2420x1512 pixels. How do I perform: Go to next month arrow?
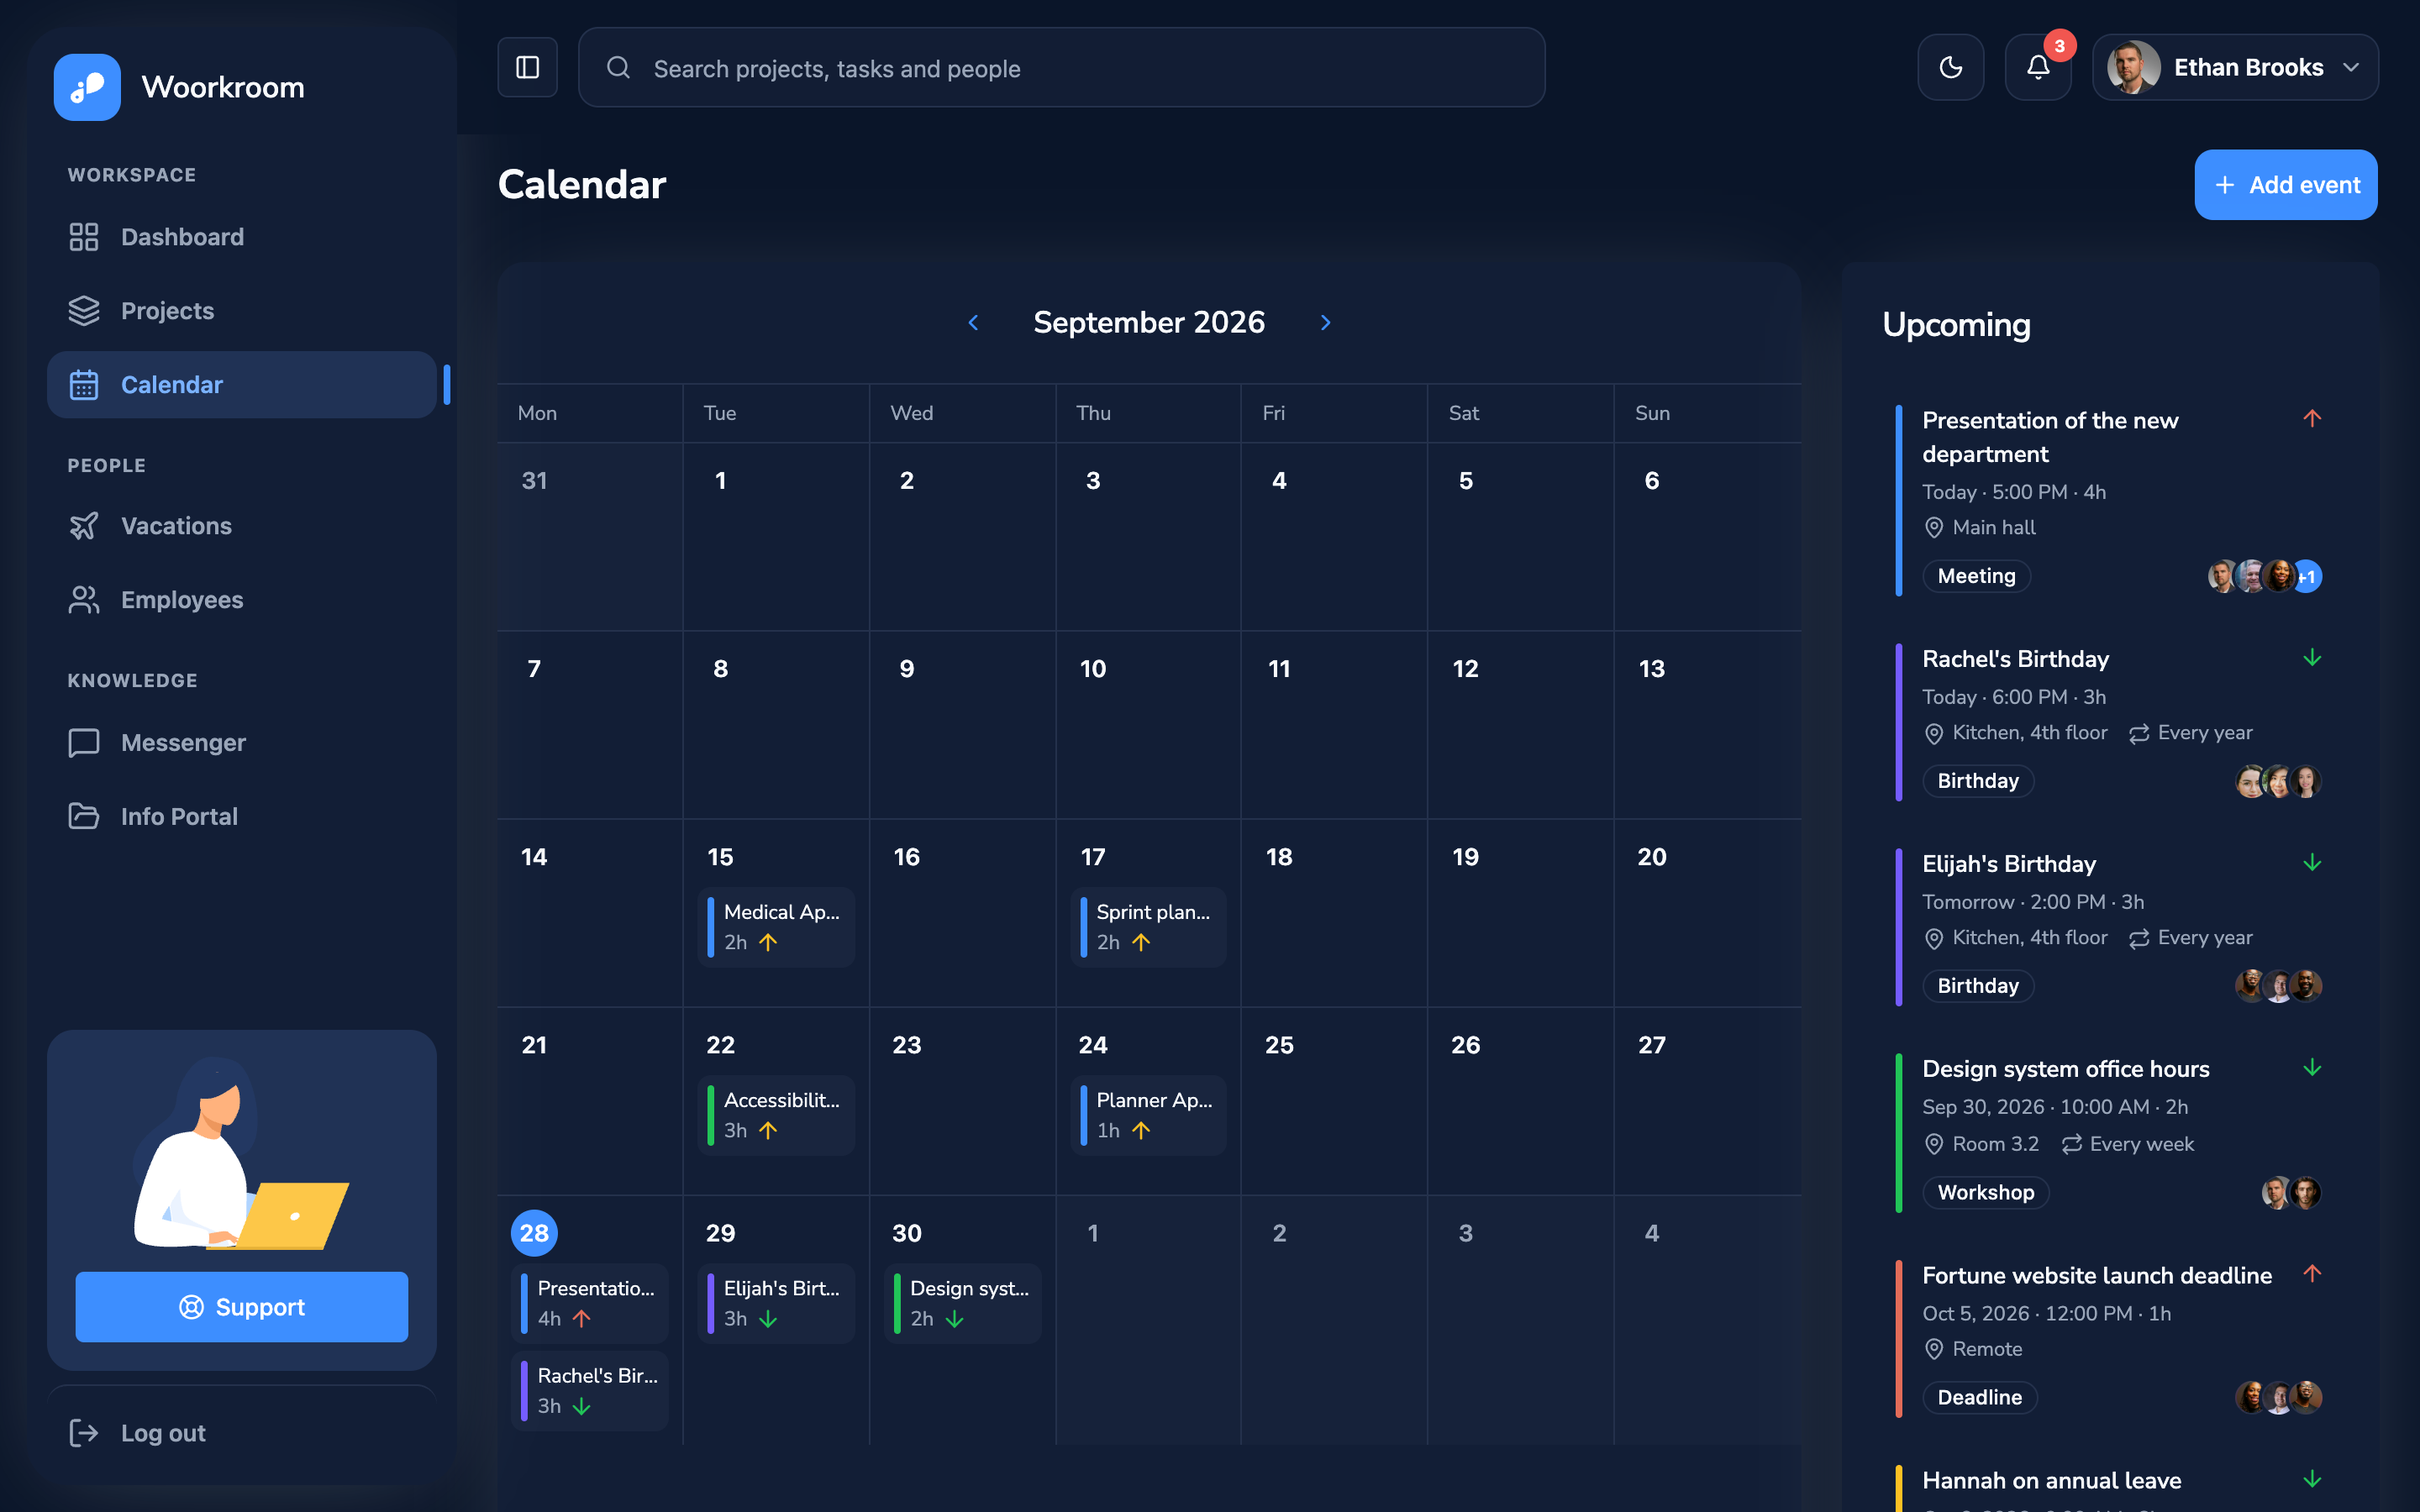point(1325,322)
